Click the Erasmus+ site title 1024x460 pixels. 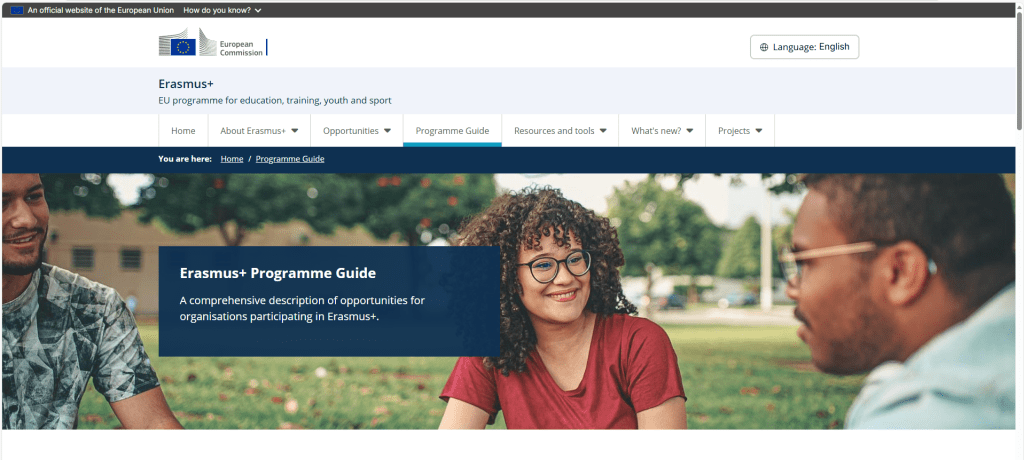(186, 84)
